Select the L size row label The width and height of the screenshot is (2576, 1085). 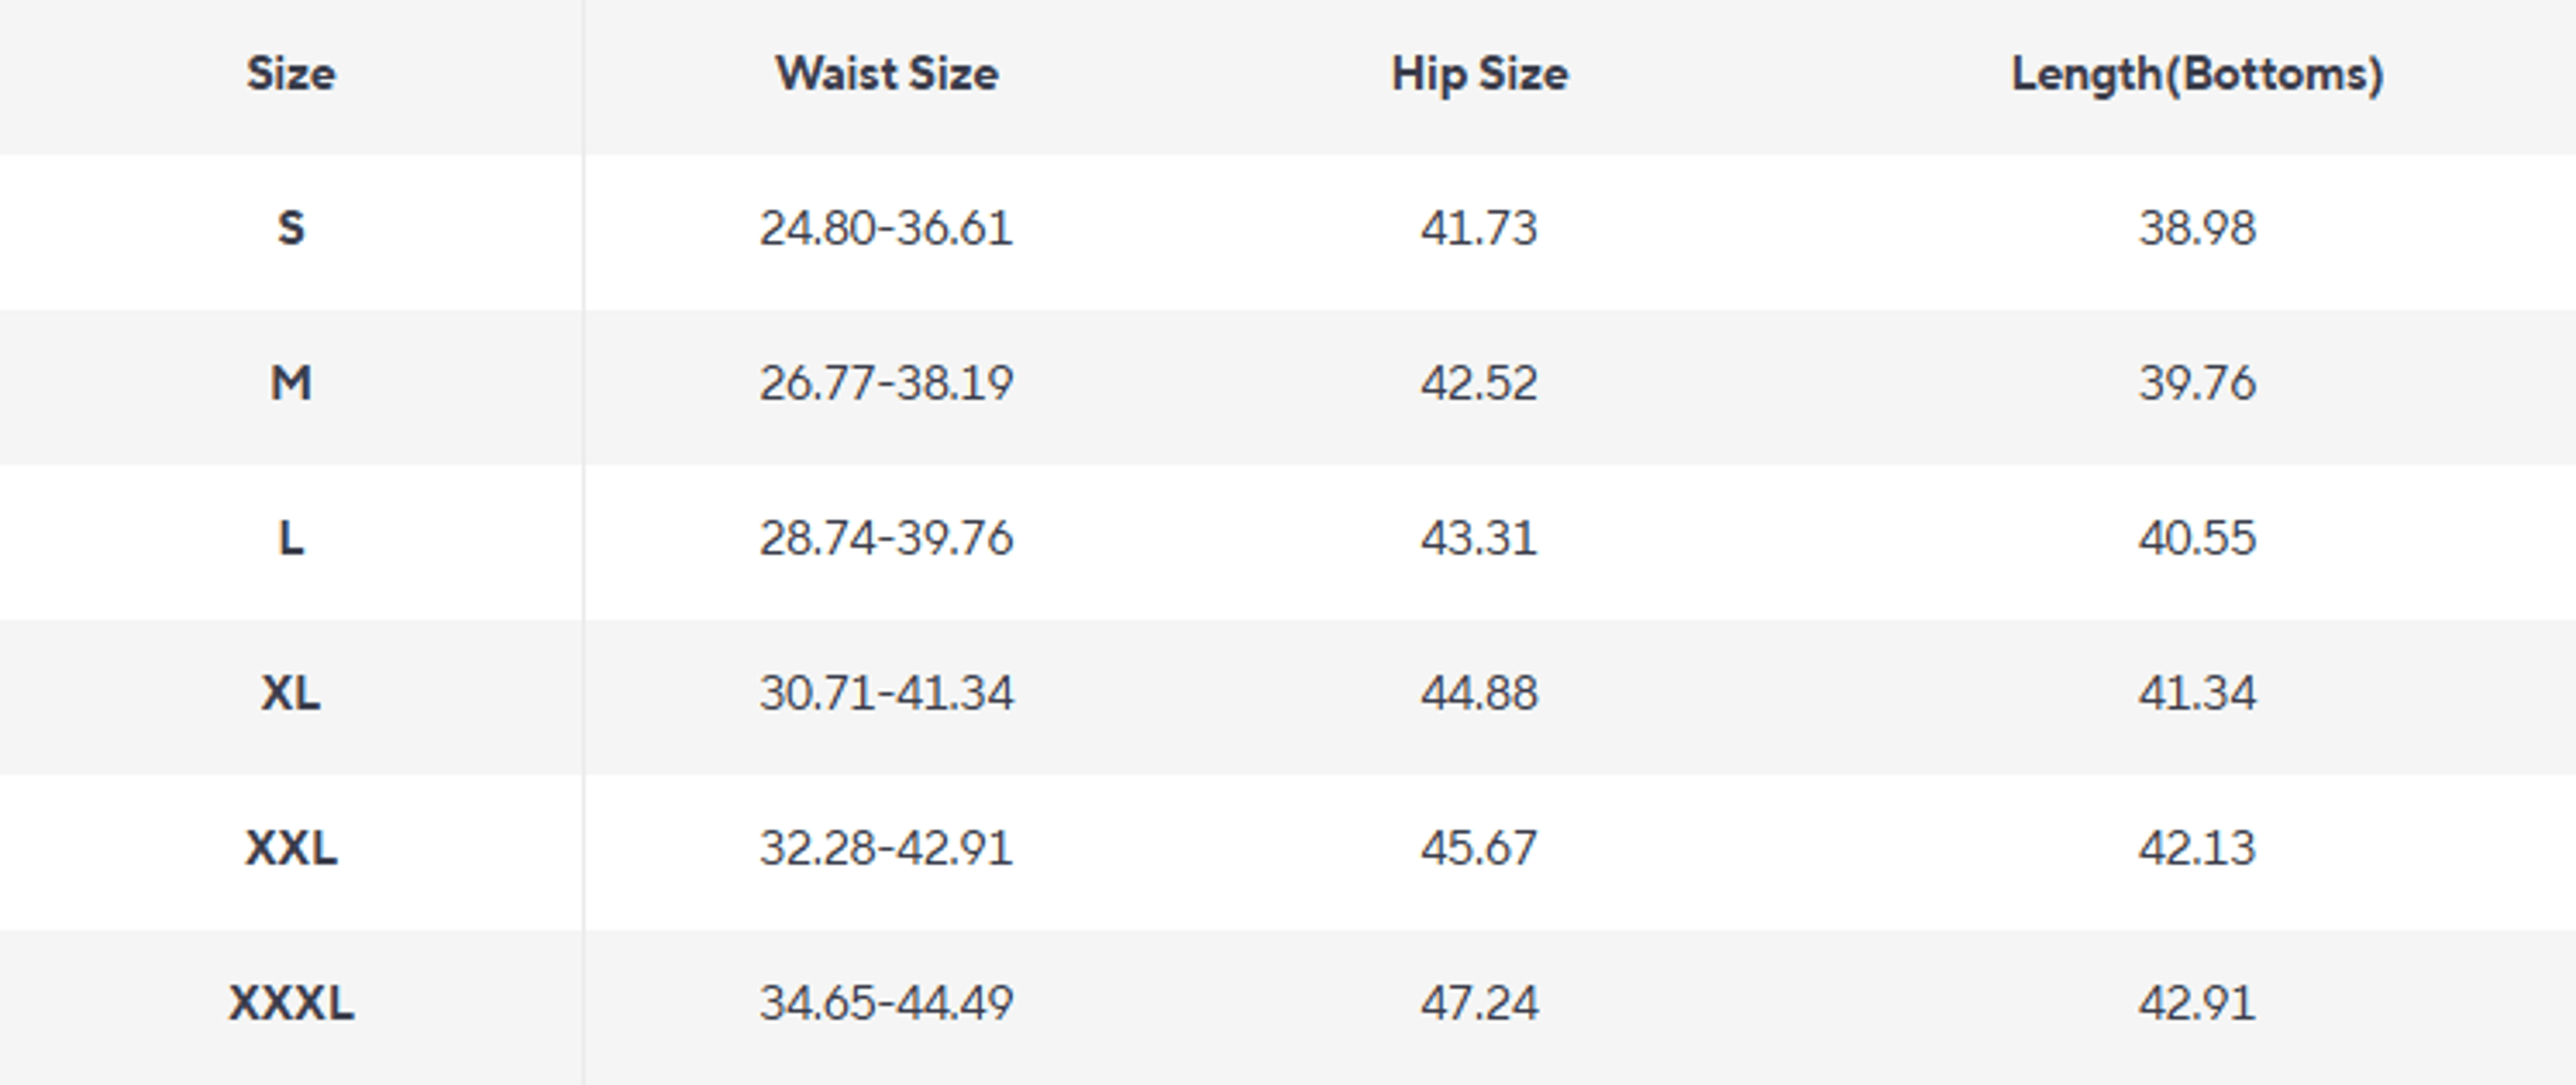click(x=291, y=538)
